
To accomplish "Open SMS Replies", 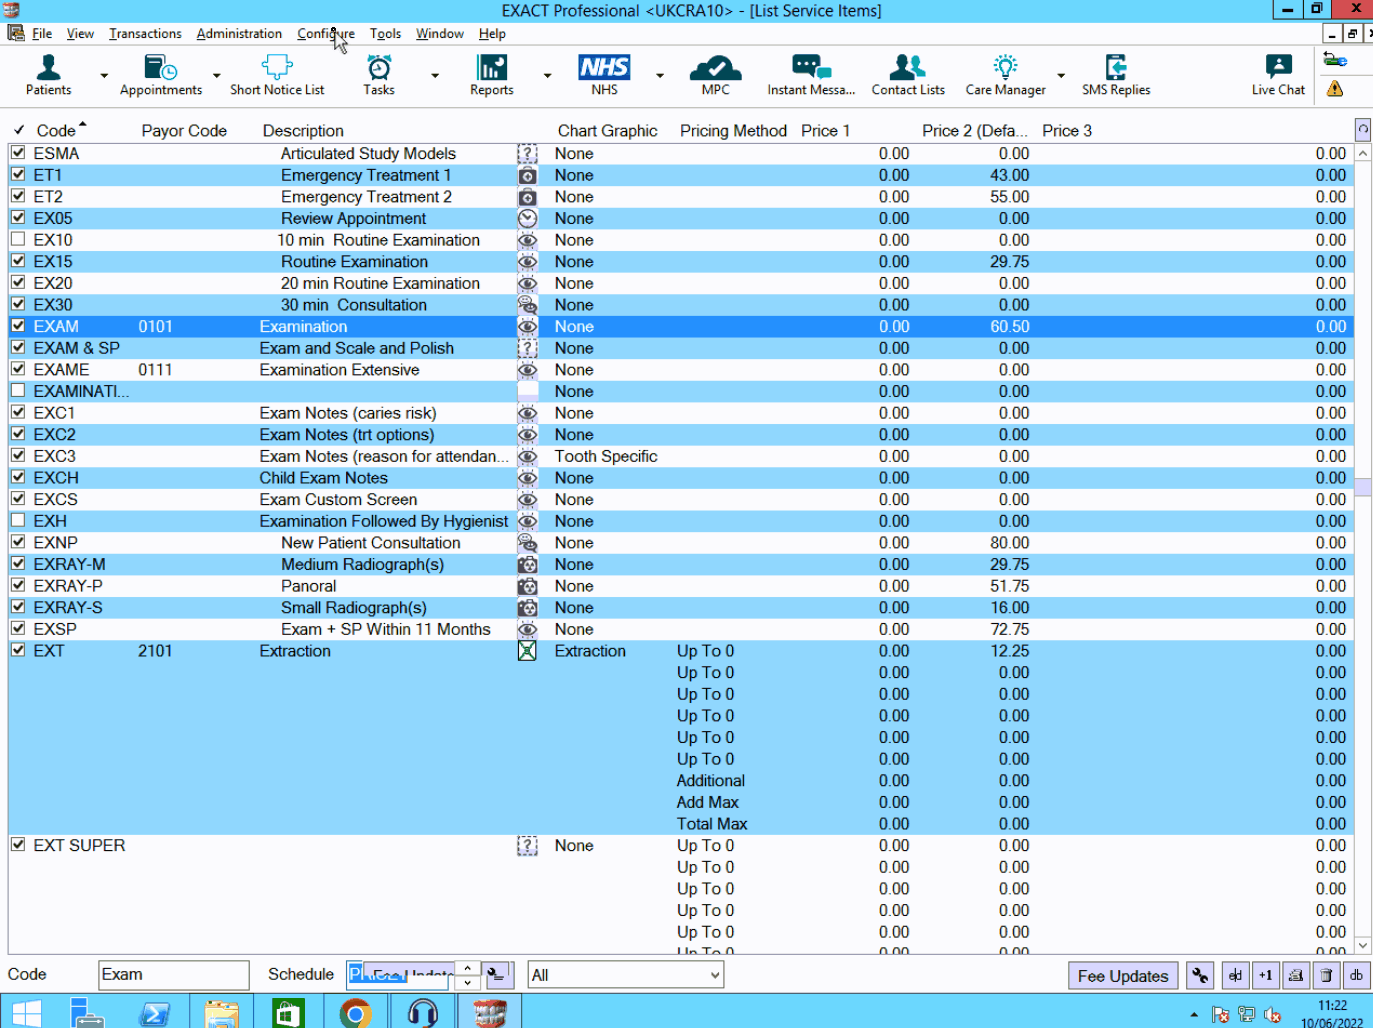I will (x=1115, y=75).
